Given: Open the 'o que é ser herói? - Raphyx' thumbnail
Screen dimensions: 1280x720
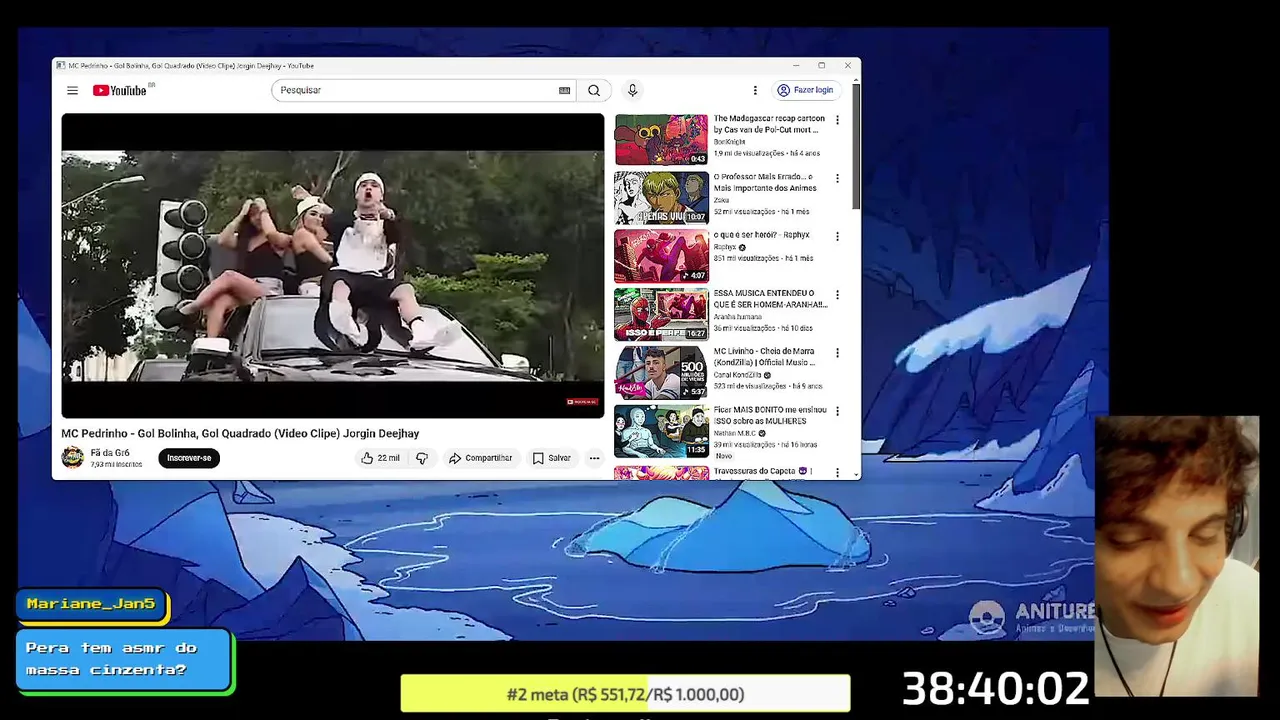Looking at the screenshot, I should pos(661,255).
